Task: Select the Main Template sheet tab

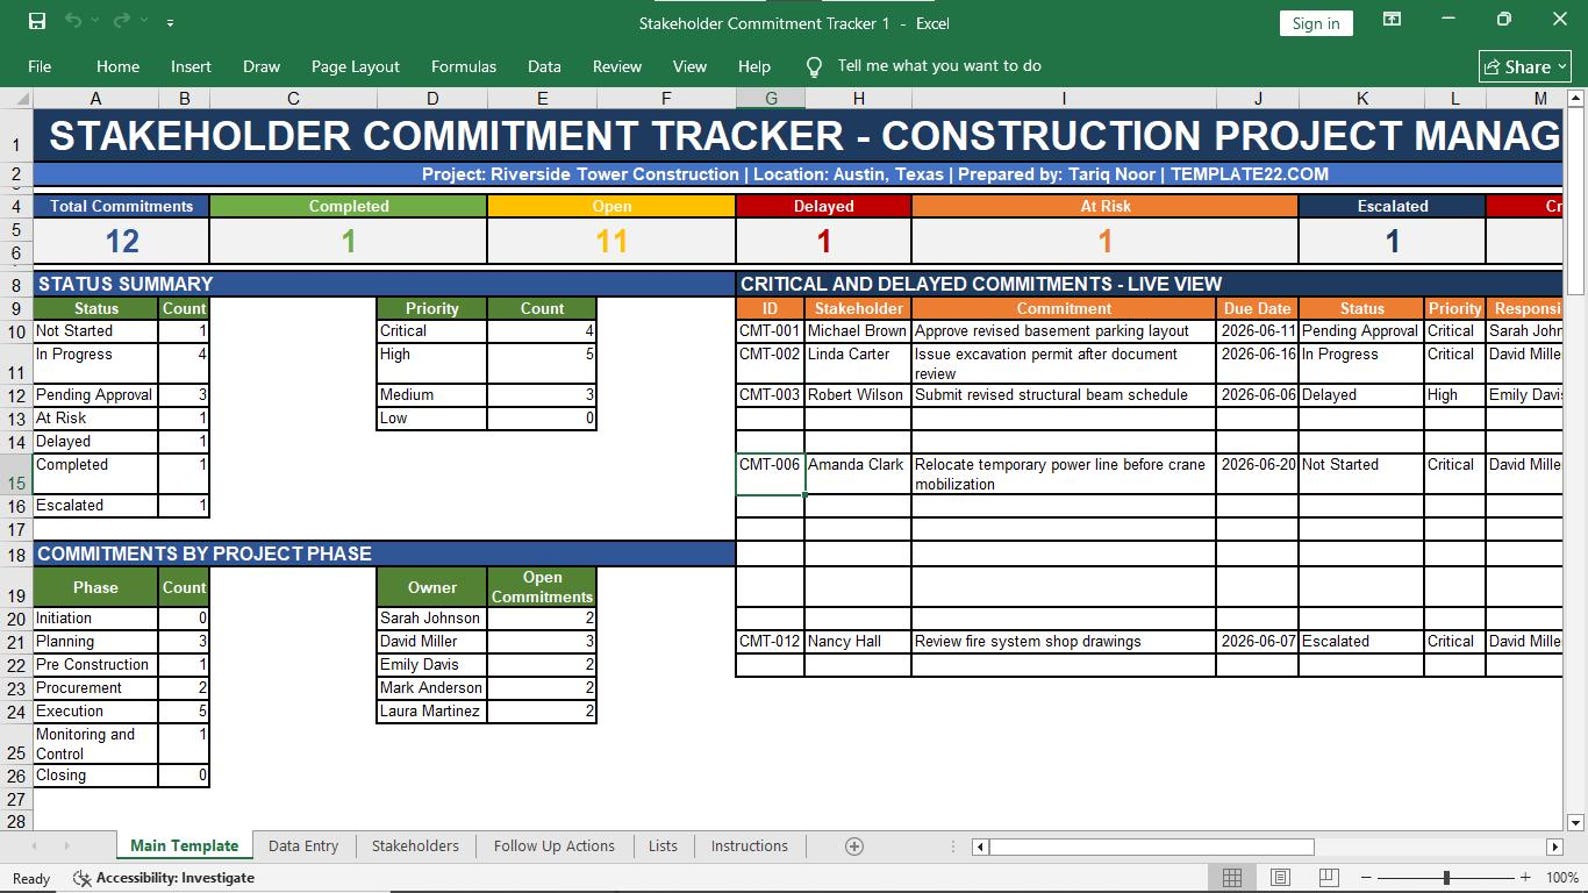Action: (184, 846)
